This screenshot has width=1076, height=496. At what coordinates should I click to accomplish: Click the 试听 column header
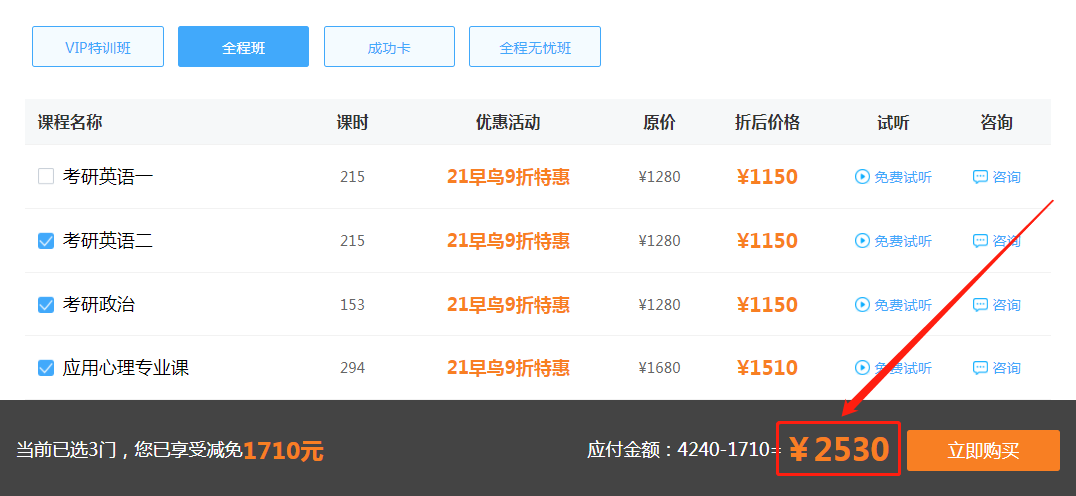click(893, 123)
